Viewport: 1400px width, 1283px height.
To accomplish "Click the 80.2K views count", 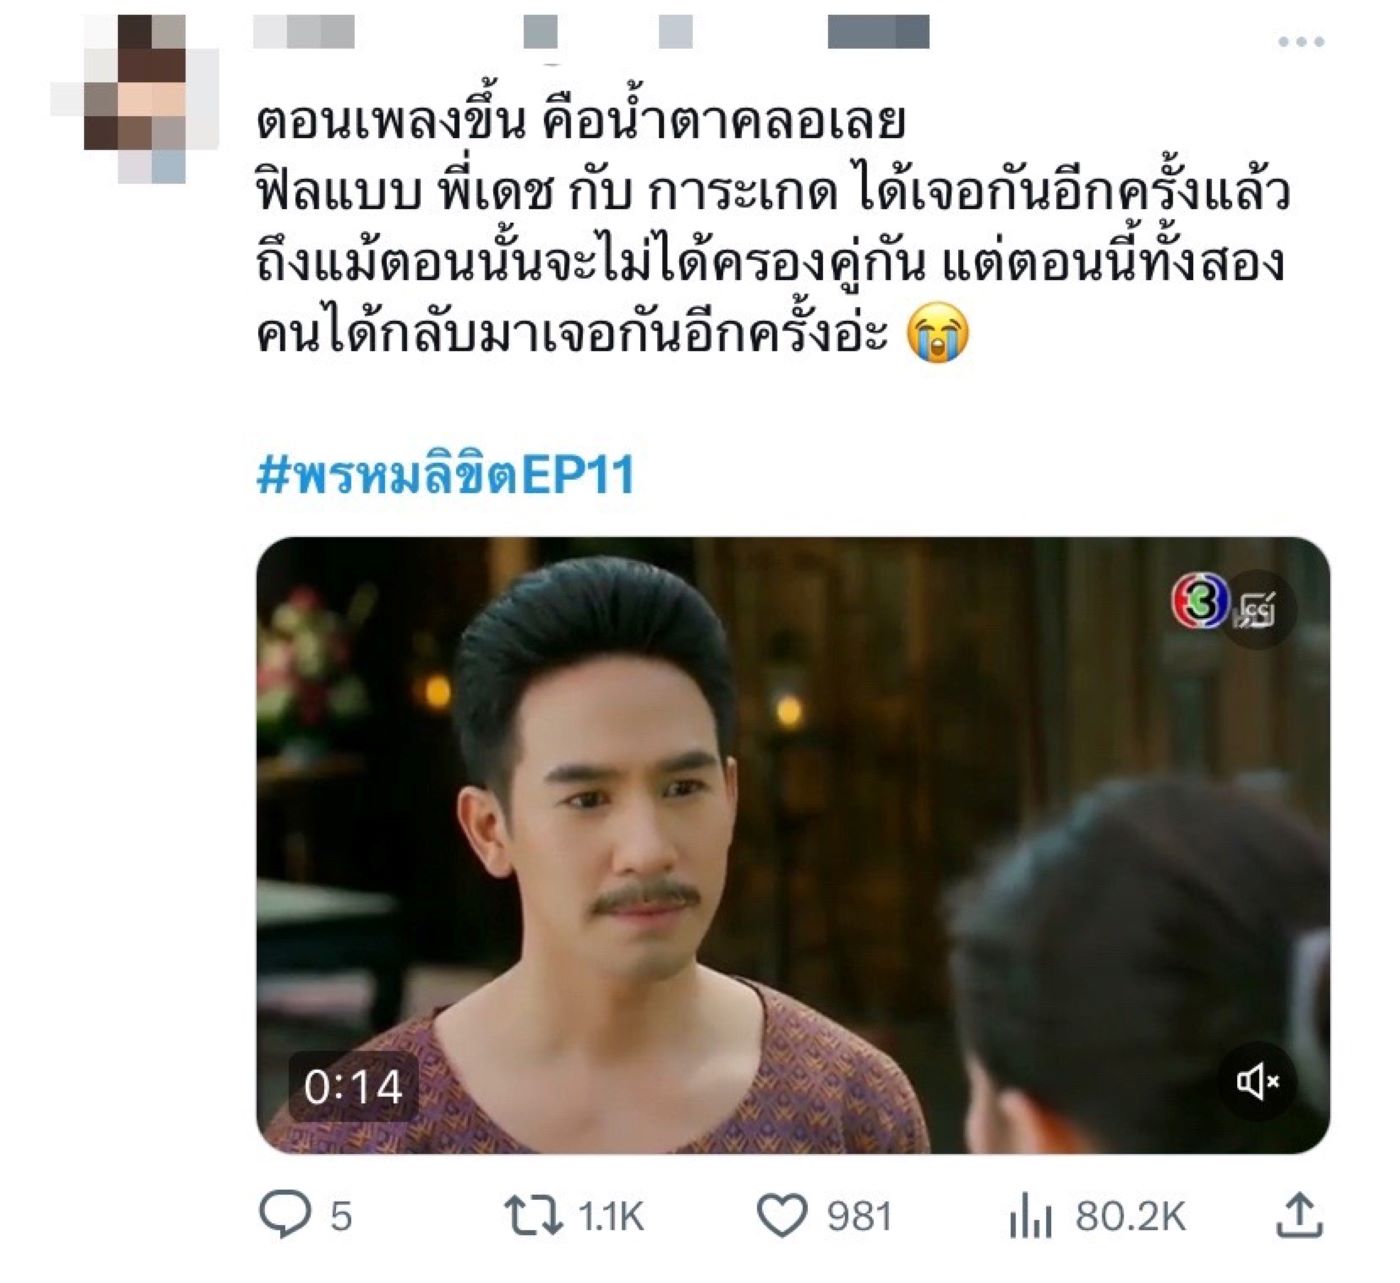I will click(x=1131, y=1217).
